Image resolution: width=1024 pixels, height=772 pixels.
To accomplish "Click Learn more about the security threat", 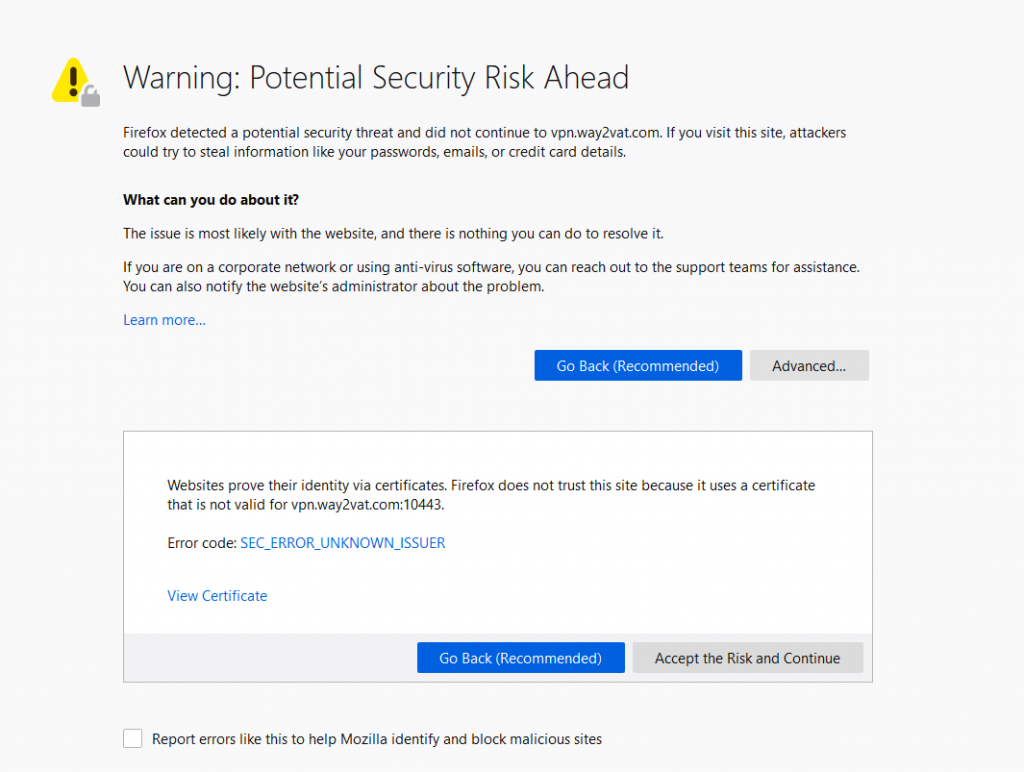I will 163,320.
